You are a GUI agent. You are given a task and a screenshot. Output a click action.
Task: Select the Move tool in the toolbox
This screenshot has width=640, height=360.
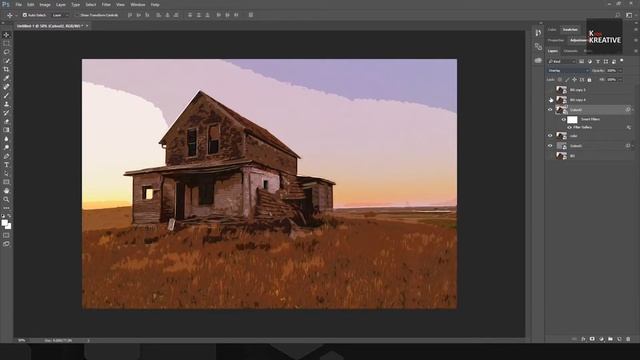pyautogui.click(x=6, y=35)
